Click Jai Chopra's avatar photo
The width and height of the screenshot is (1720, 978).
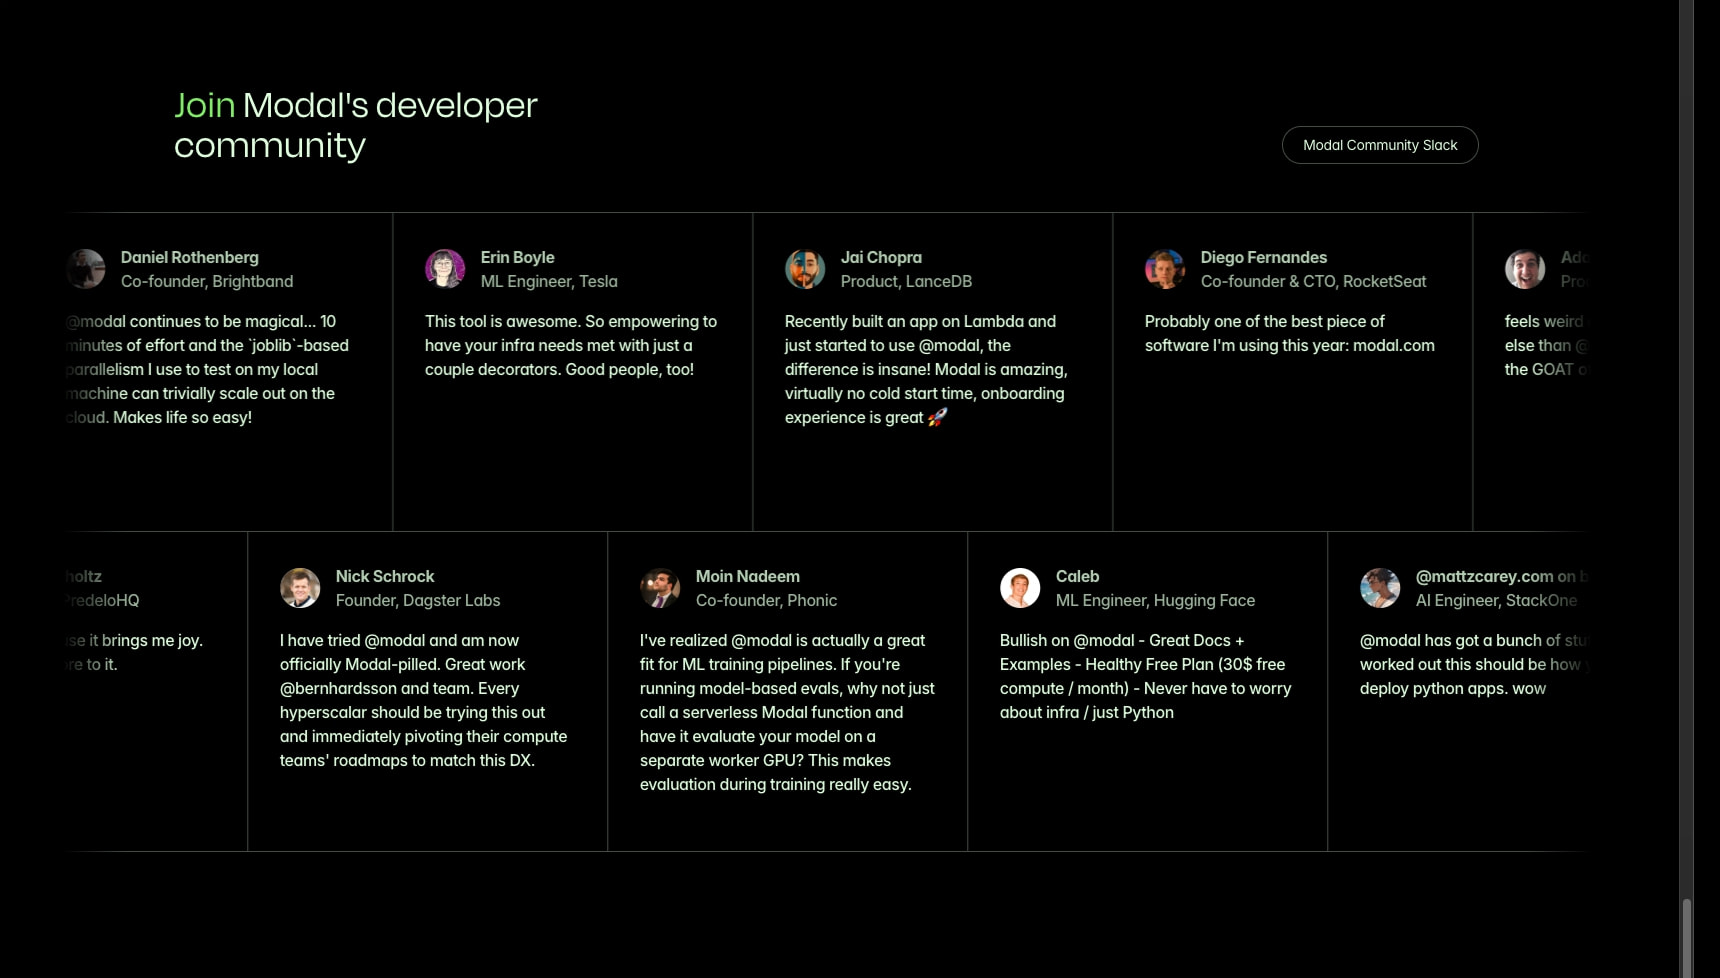(805, 269)
